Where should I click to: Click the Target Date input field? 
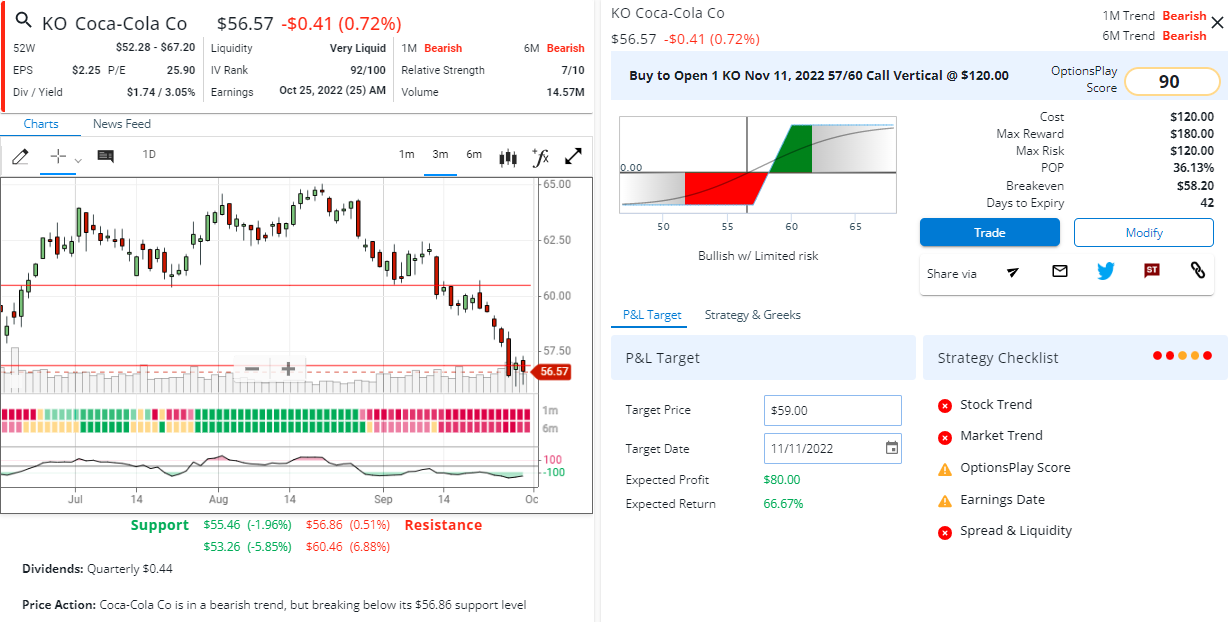tap(833, 448)
